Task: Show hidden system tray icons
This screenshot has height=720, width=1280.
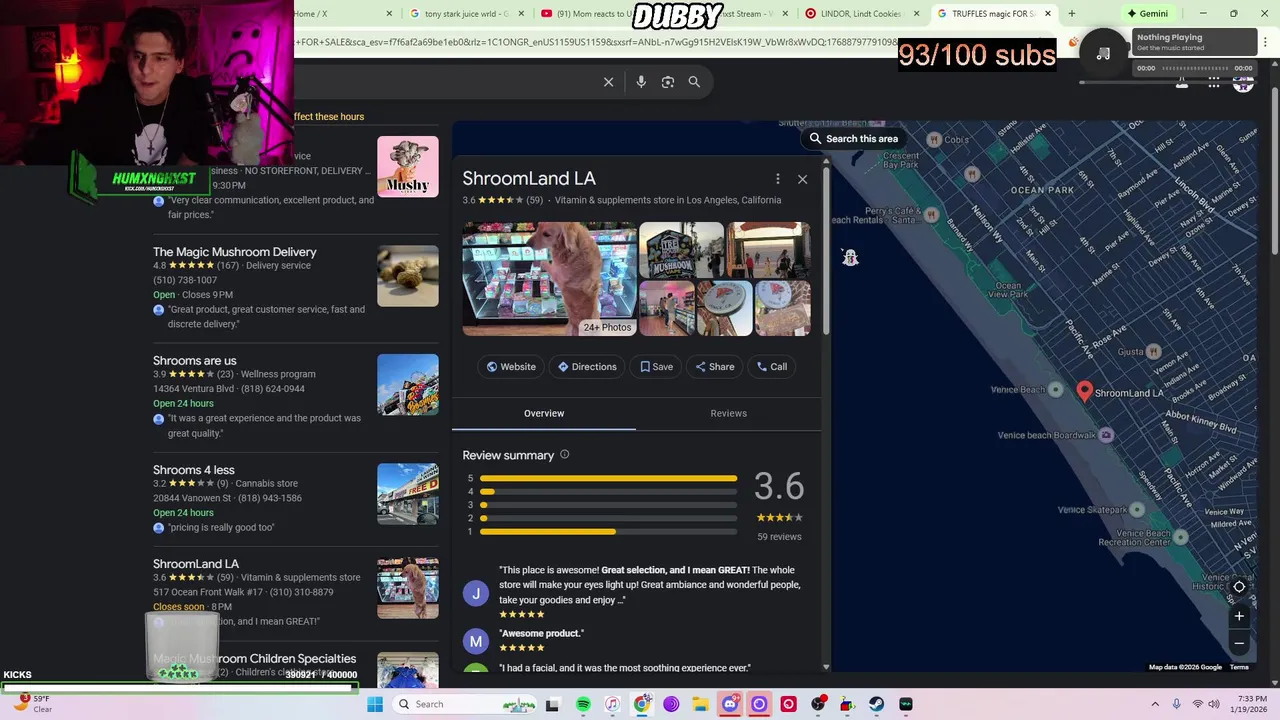Action: coord(1155,704)
